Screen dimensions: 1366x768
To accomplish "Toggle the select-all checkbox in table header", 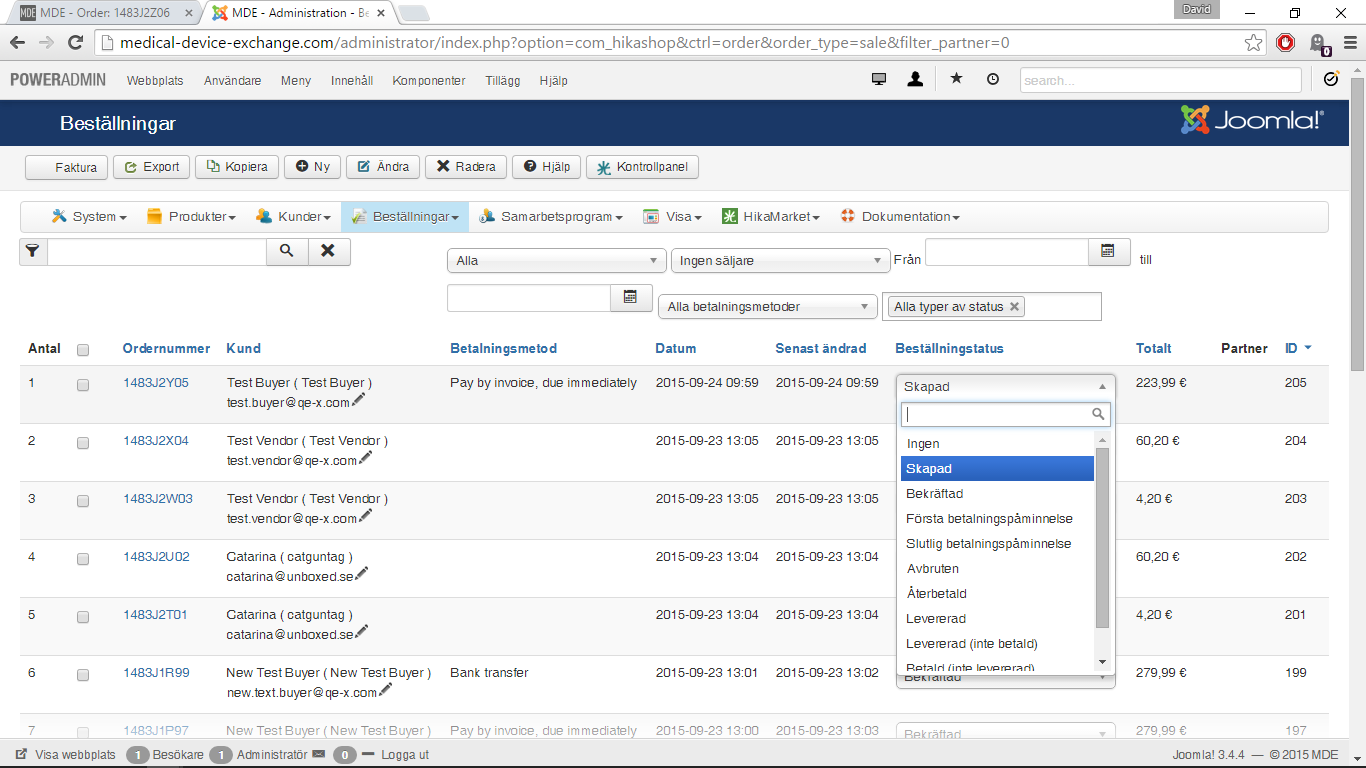I will [83, 350].
